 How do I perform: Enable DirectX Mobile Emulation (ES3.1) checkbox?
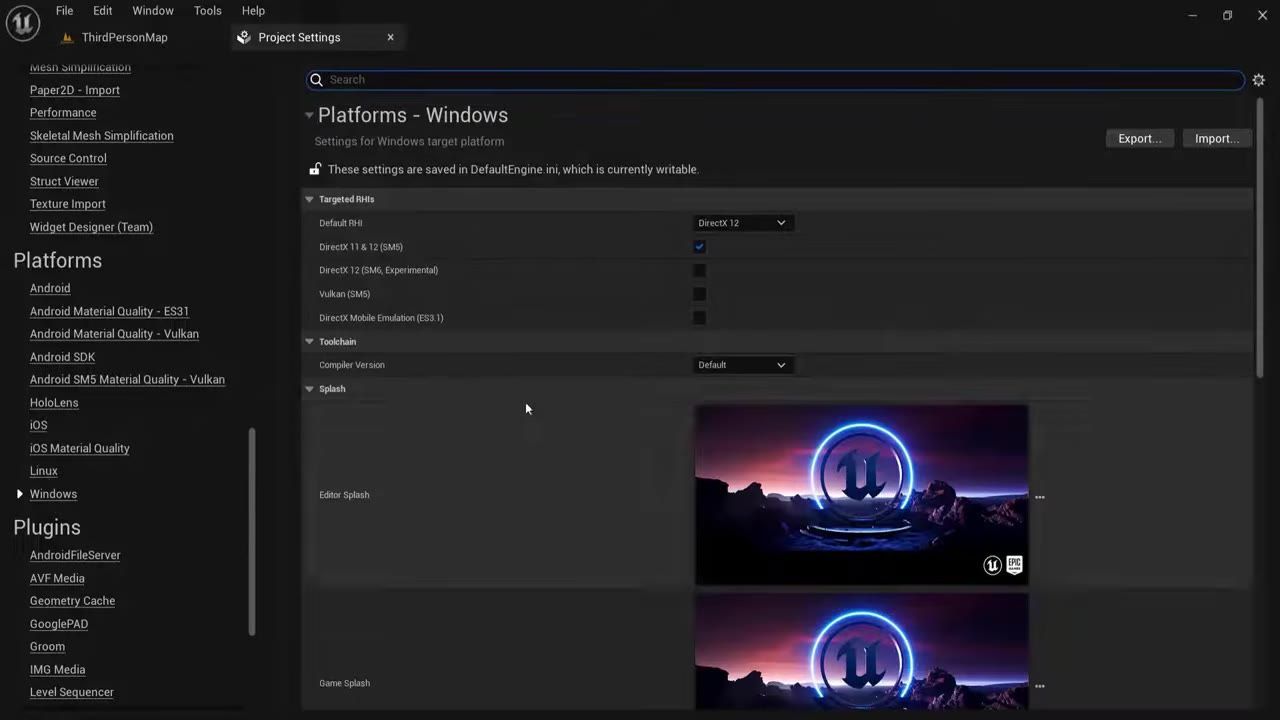[699, 318]
